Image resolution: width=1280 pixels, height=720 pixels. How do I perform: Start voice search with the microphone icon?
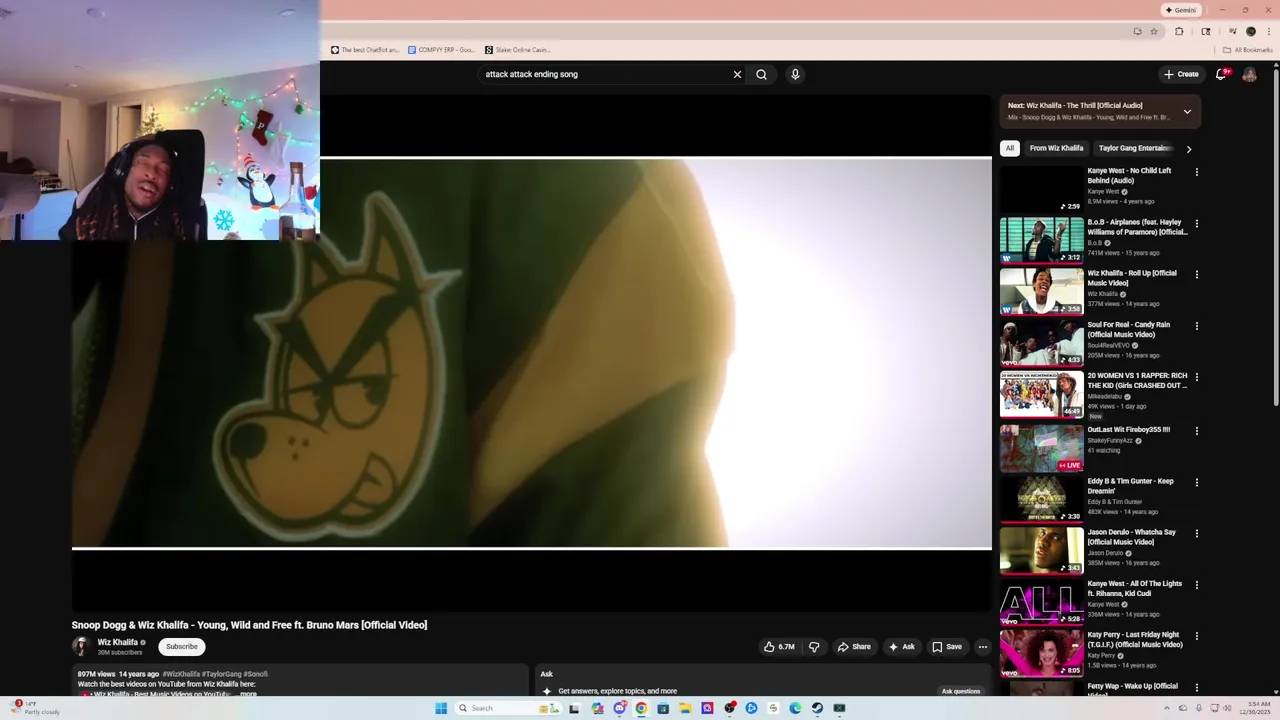click(795, 74)
